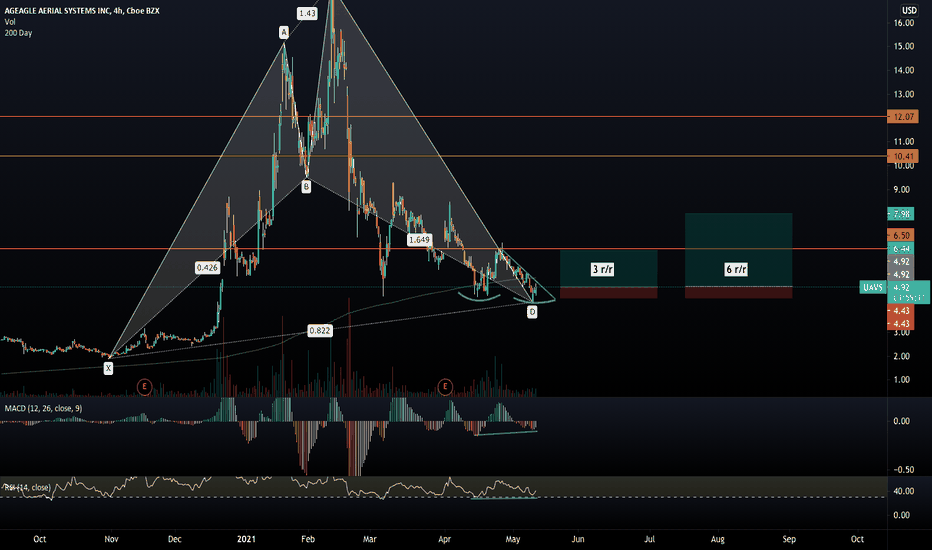Click the 16.00 price axis value
932x550 pixels.
point(903,23)
